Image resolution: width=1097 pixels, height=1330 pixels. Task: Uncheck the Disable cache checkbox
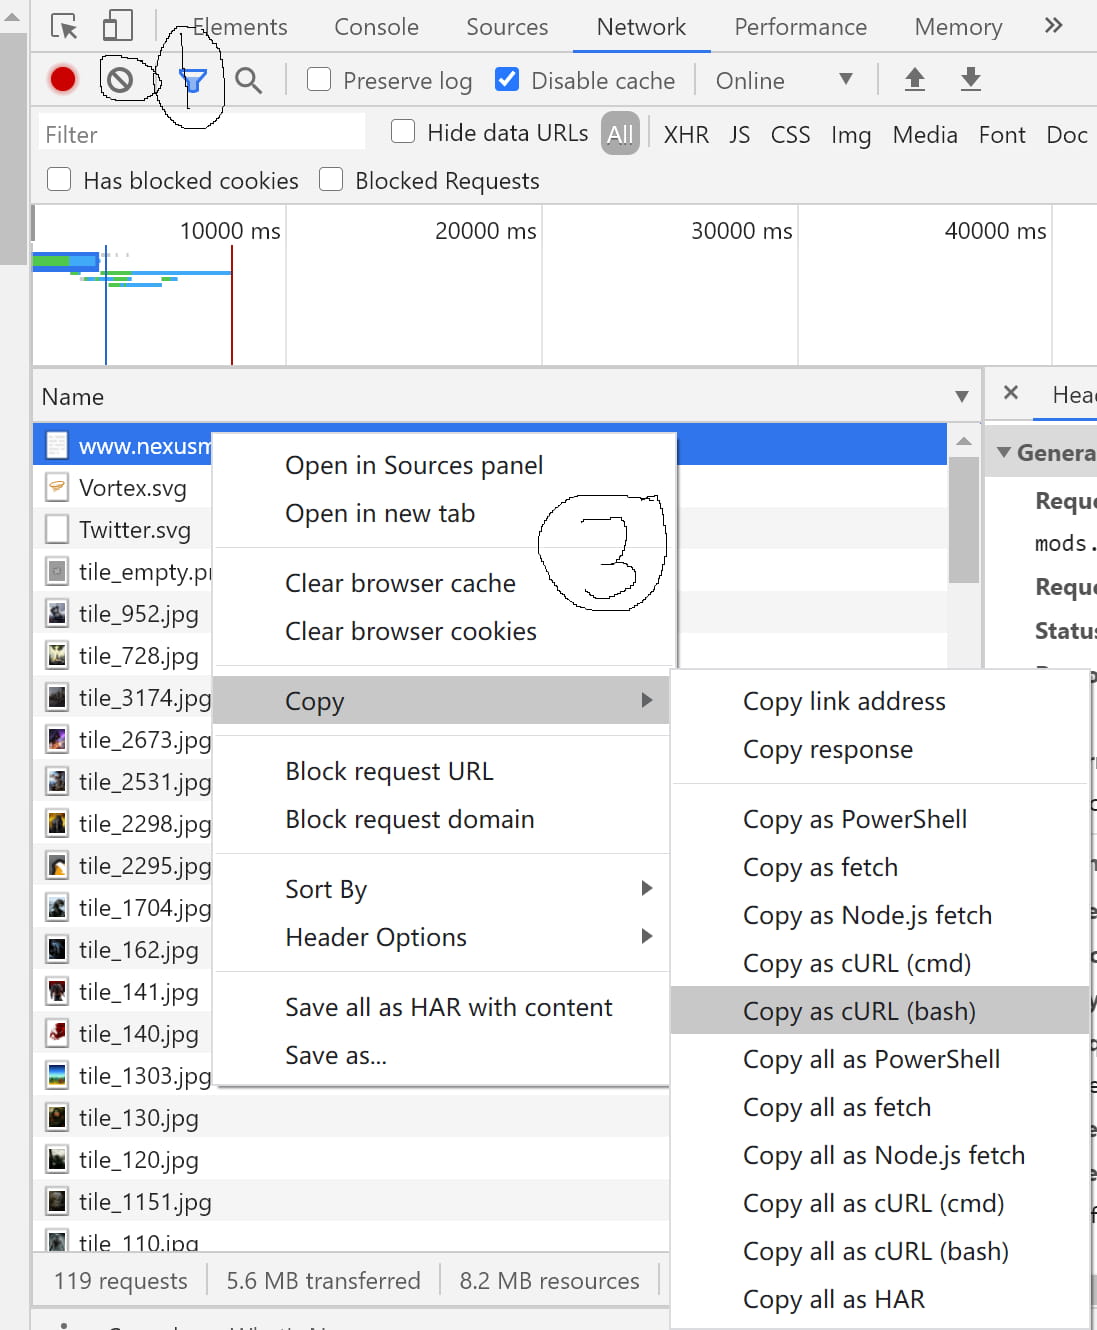pos(507,79)
